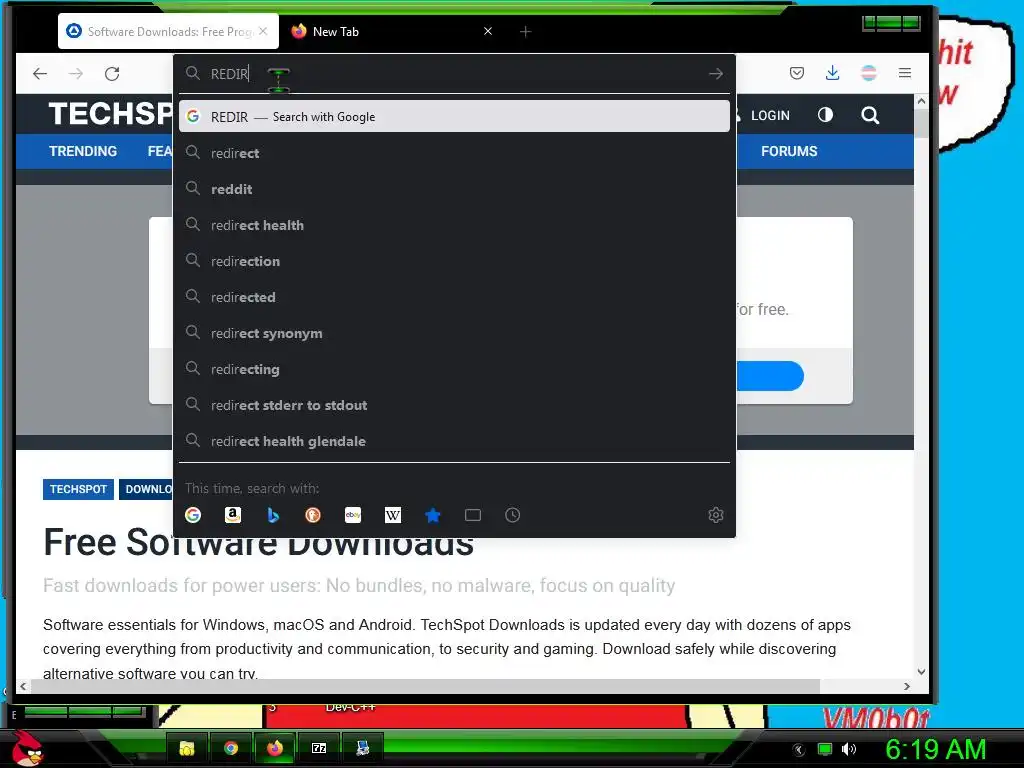This screenshot has width=1024, height=768.
Task: Click TechSpot magnifier search icon
Action: (x=870, y=116)
